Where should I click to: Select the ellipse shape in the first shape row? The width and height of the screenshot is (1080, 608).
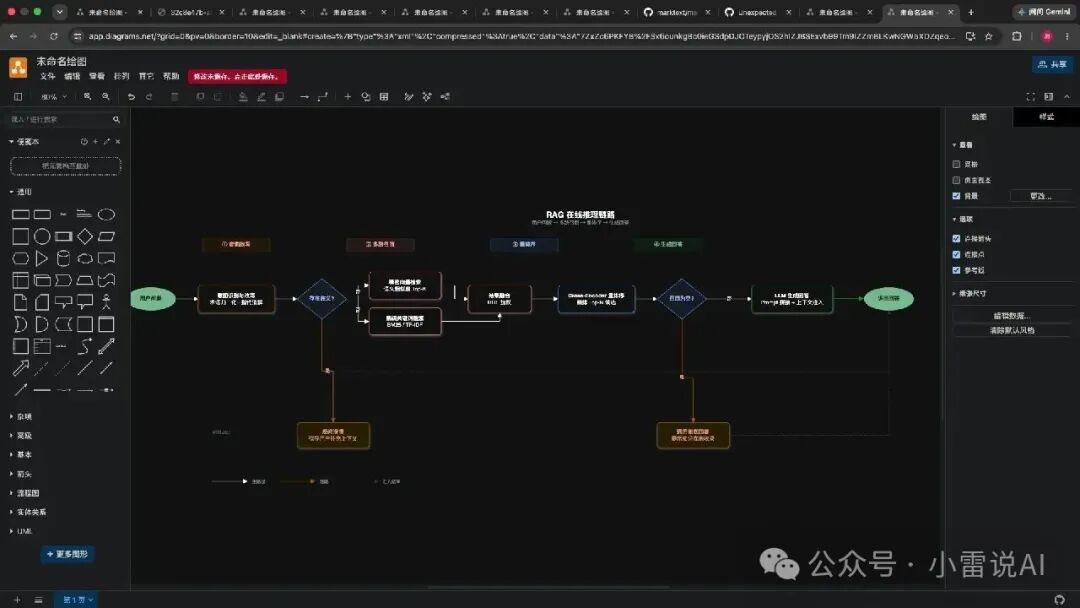click(106, 214)
